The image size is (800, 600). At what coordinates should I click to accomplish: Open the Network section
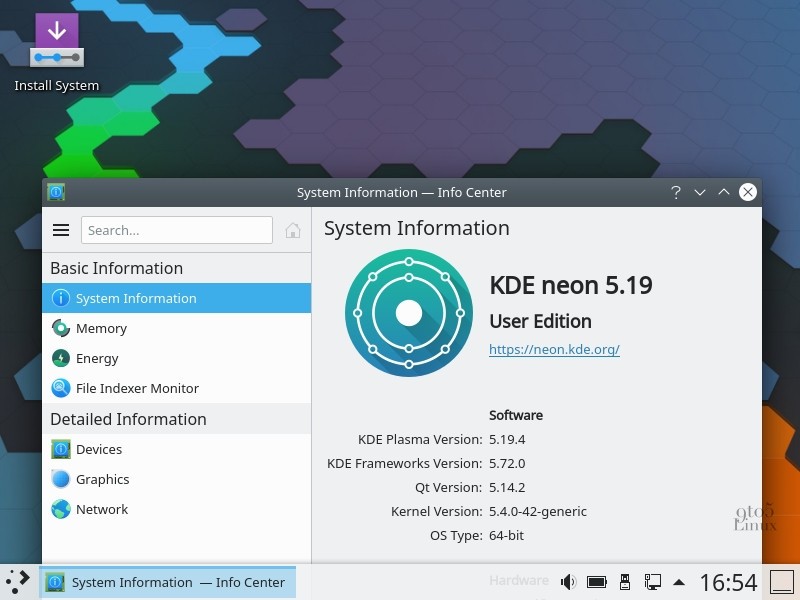177,509
